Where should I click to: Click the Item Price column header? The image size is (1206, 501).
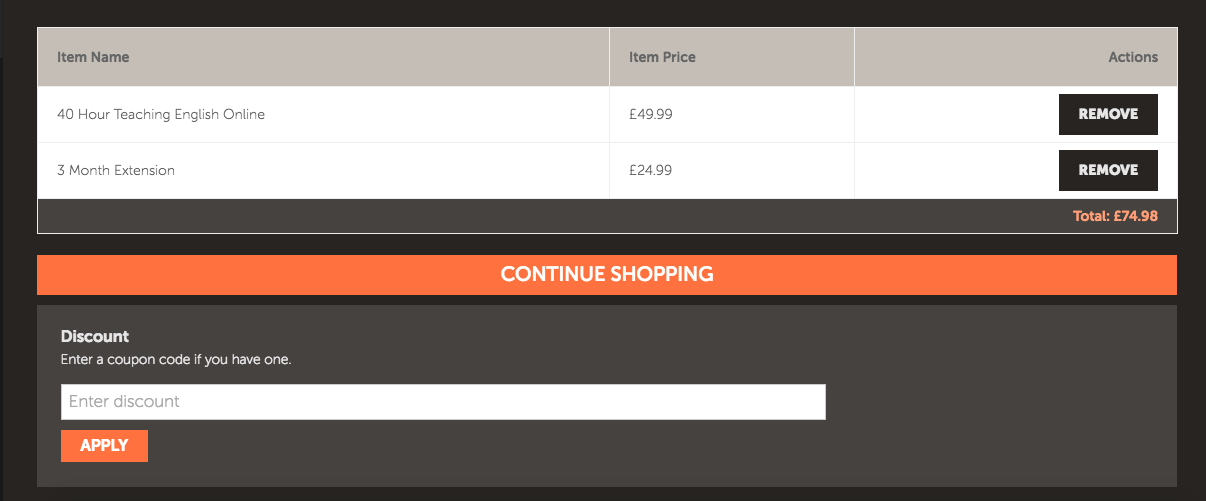(662, 57)
